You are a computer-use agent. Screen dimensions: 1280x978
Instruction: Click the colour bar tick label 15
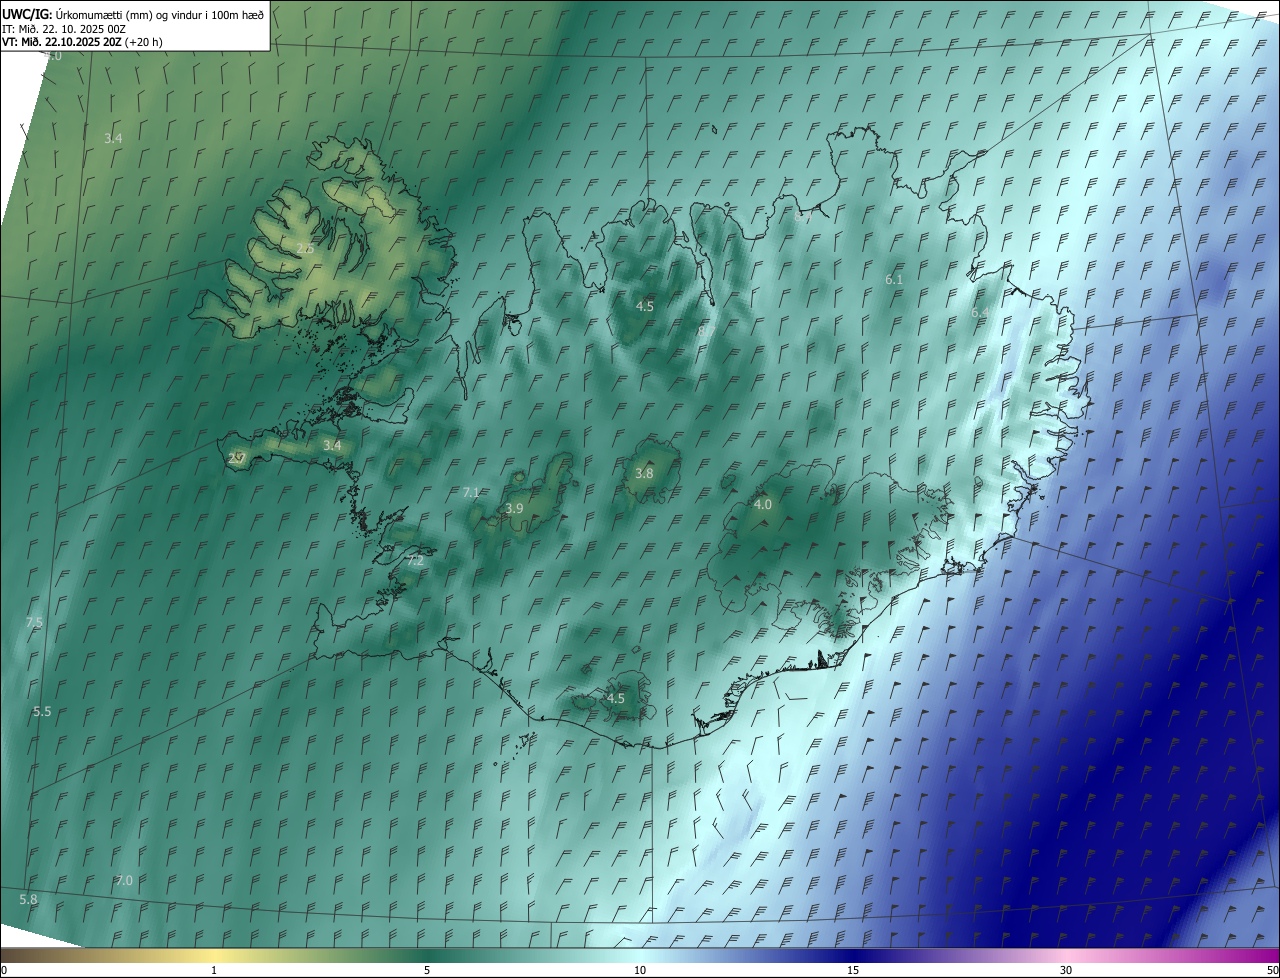tap(853, 970)
